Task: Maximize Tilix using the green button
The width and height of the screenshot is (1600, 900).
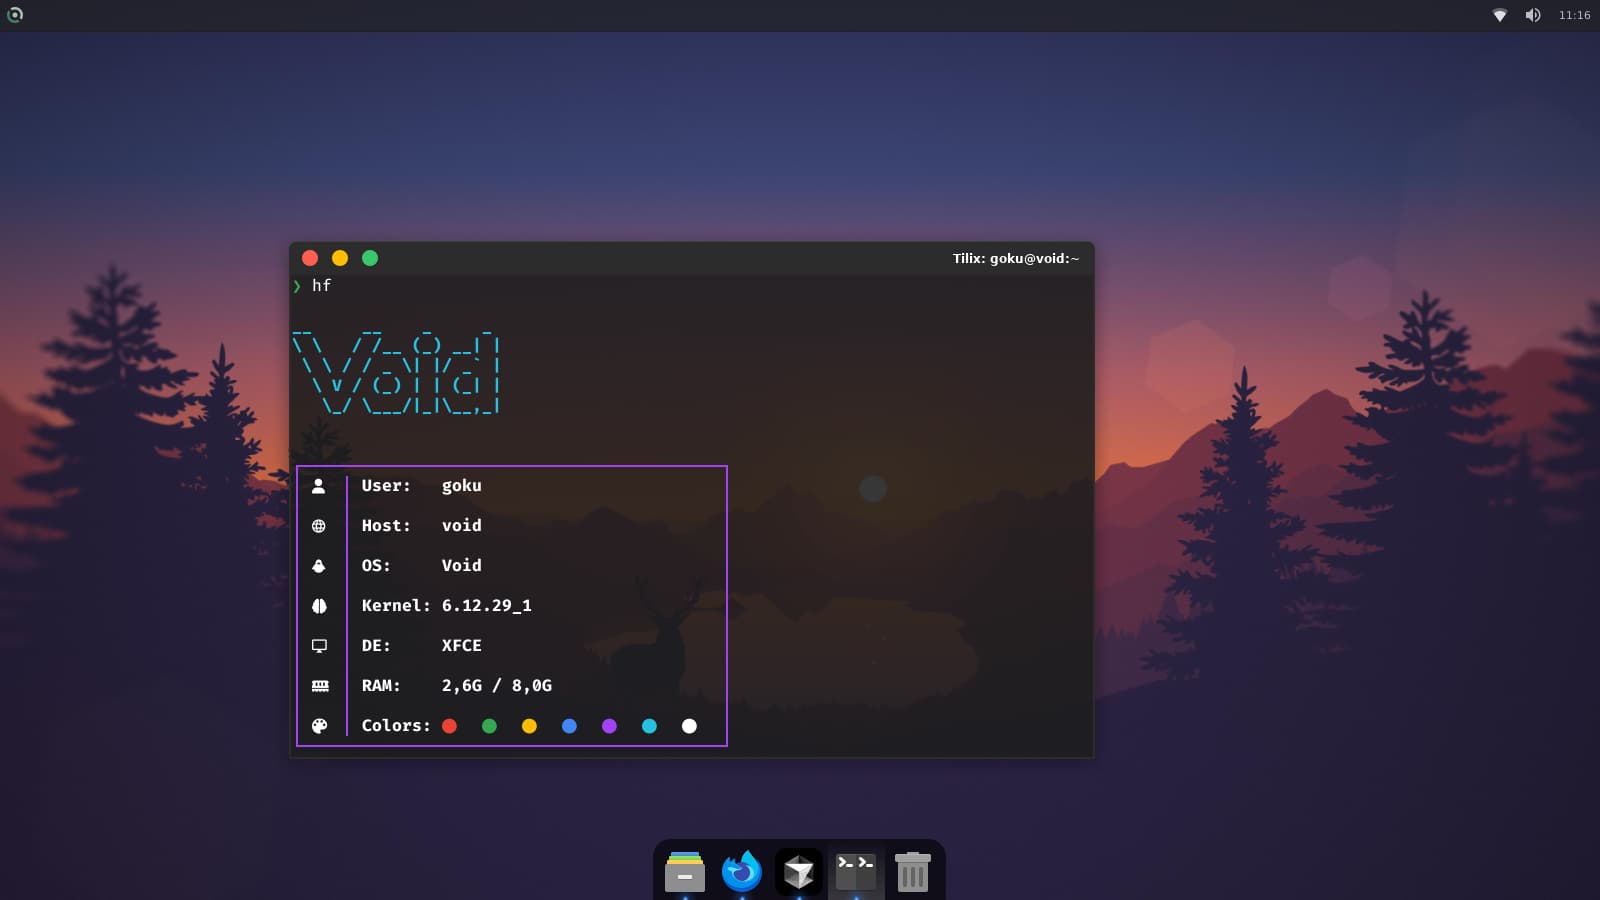Action: pos(370,258)
